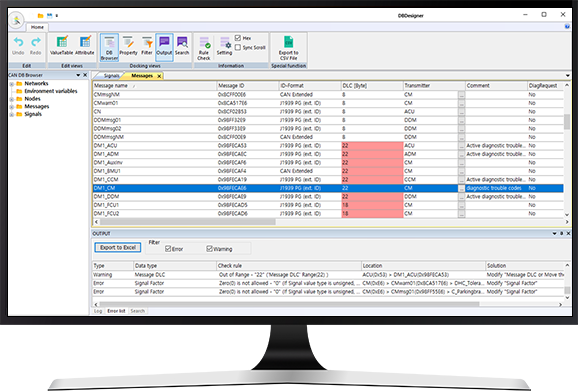Open CAN DB Browser panel dropdown arrow
This screenshot has width=578, height=391.
78,75
